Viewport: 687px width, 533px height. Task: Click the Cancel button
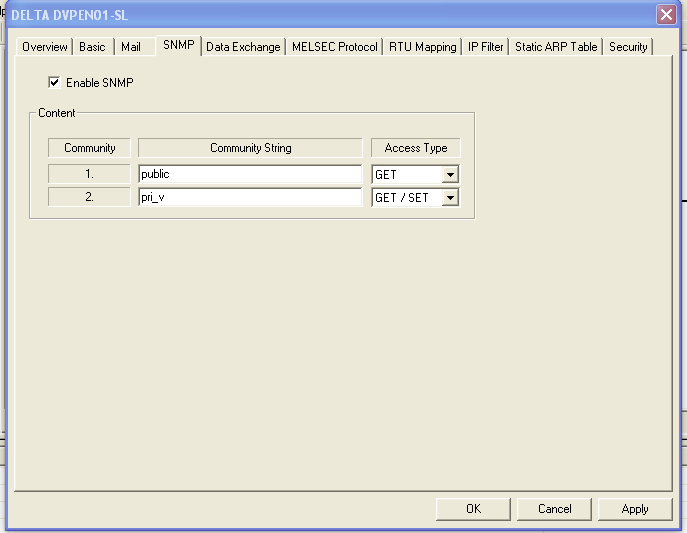pyautogui.click(x=554, y=509)
